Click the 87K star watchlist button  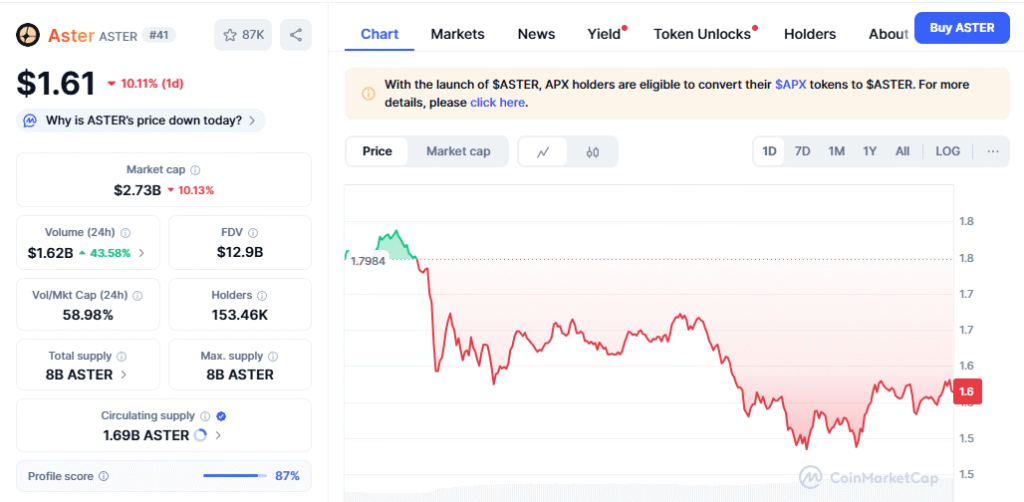click(x=243, y=35)
